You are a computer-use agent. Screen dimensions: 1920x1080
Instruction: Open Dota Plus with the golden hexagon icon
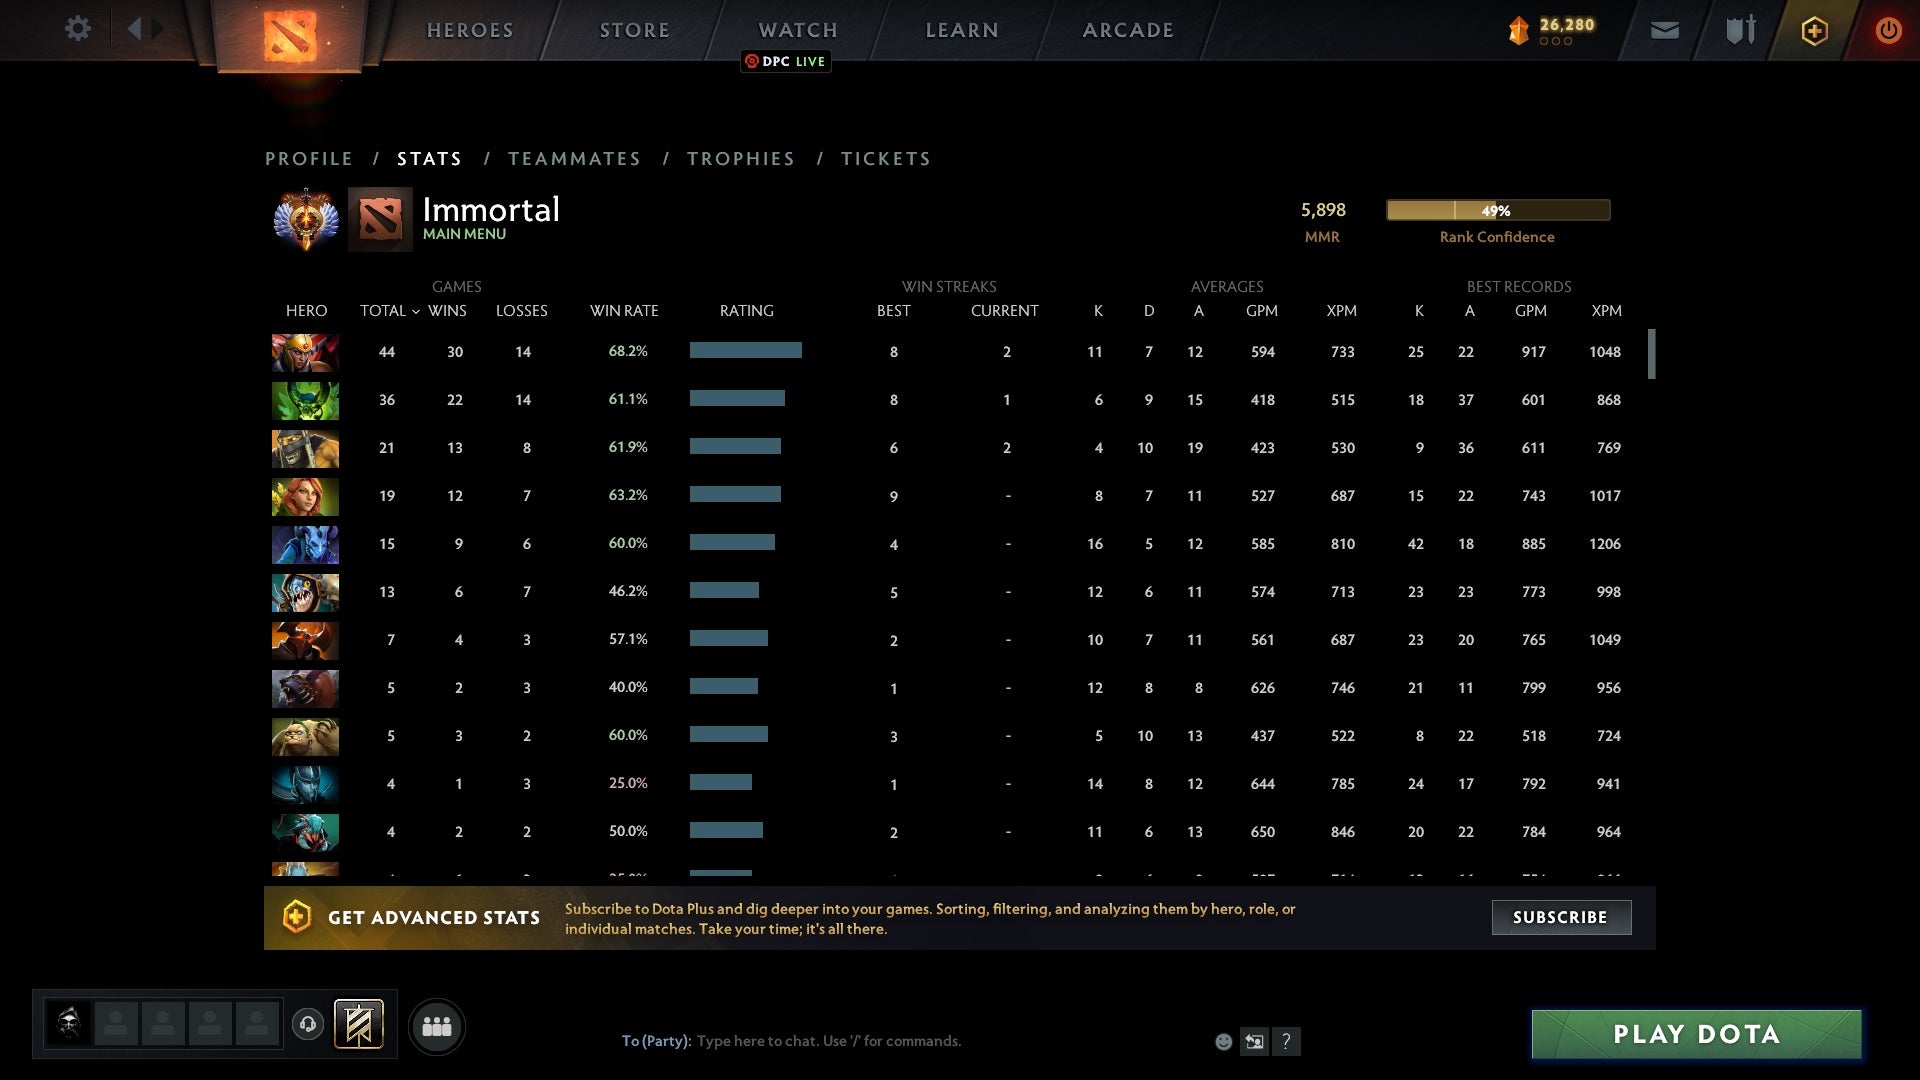tap(1814, 30)
